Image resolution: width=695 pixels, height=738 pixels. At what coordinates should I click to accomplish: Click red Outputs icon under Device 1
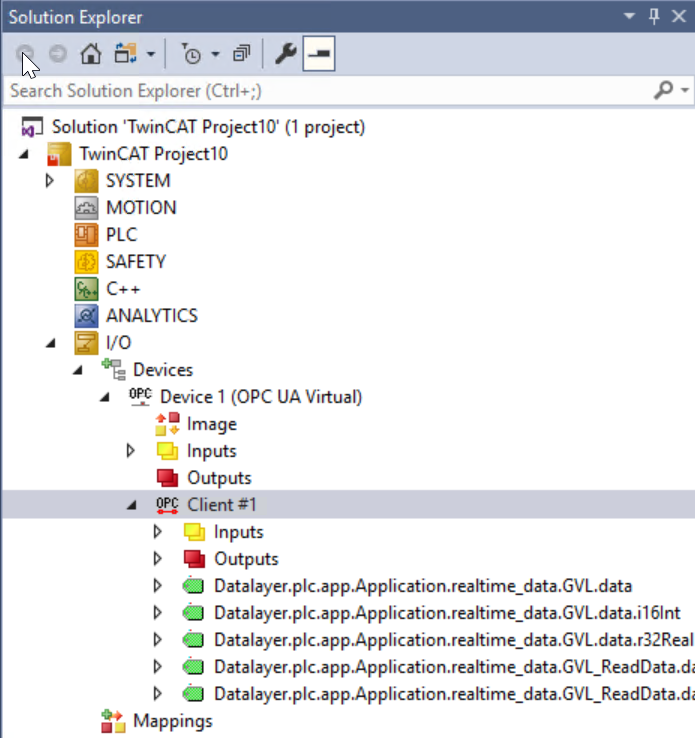coord(167,478)
